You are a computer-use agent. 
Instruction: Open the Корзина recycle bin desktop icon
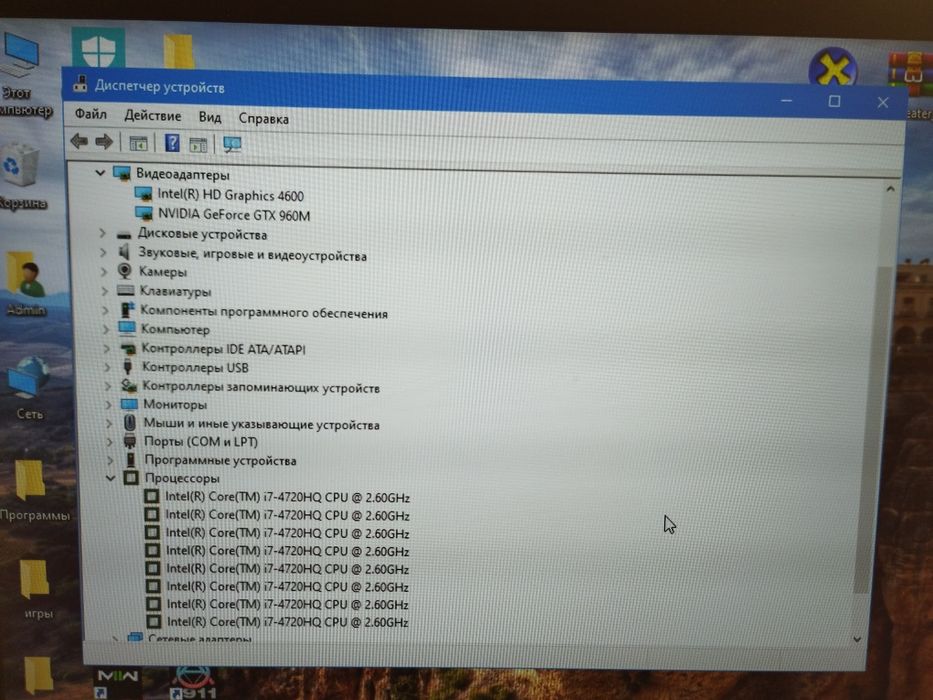[21, 177]
